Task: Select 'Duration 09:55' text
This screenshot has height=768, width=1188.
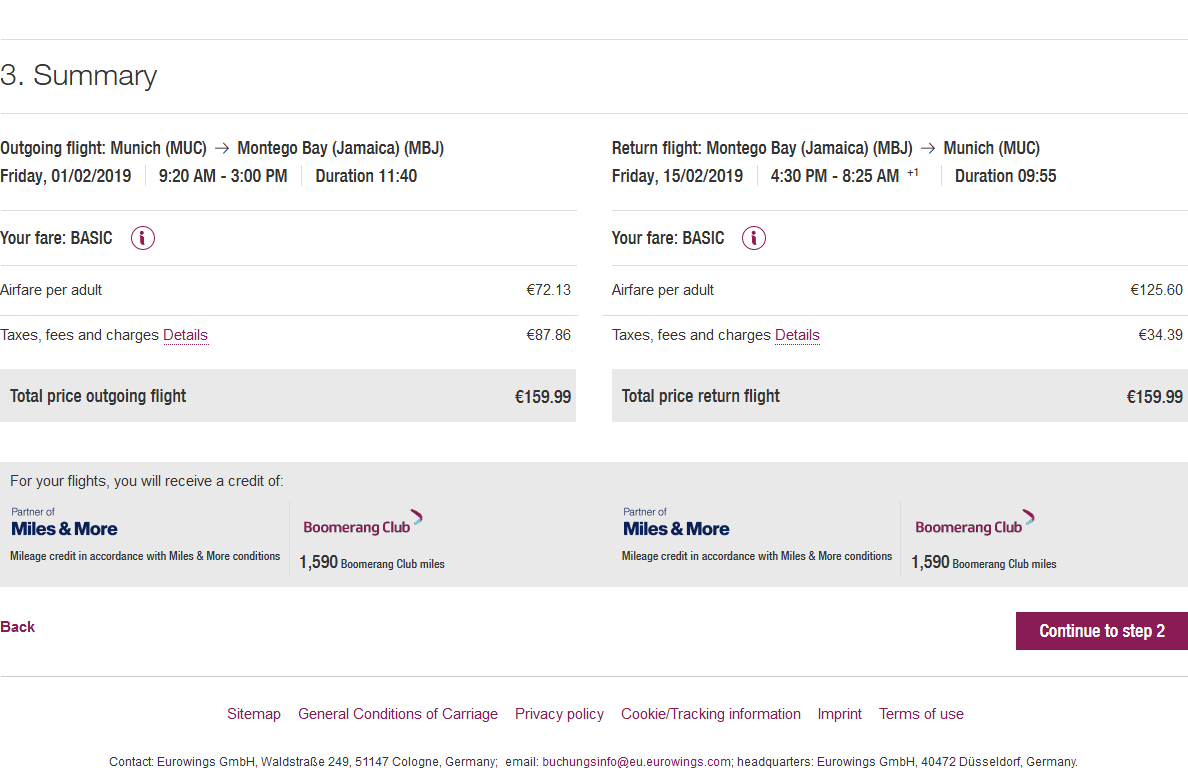Action: click(x=1005, y=176)
